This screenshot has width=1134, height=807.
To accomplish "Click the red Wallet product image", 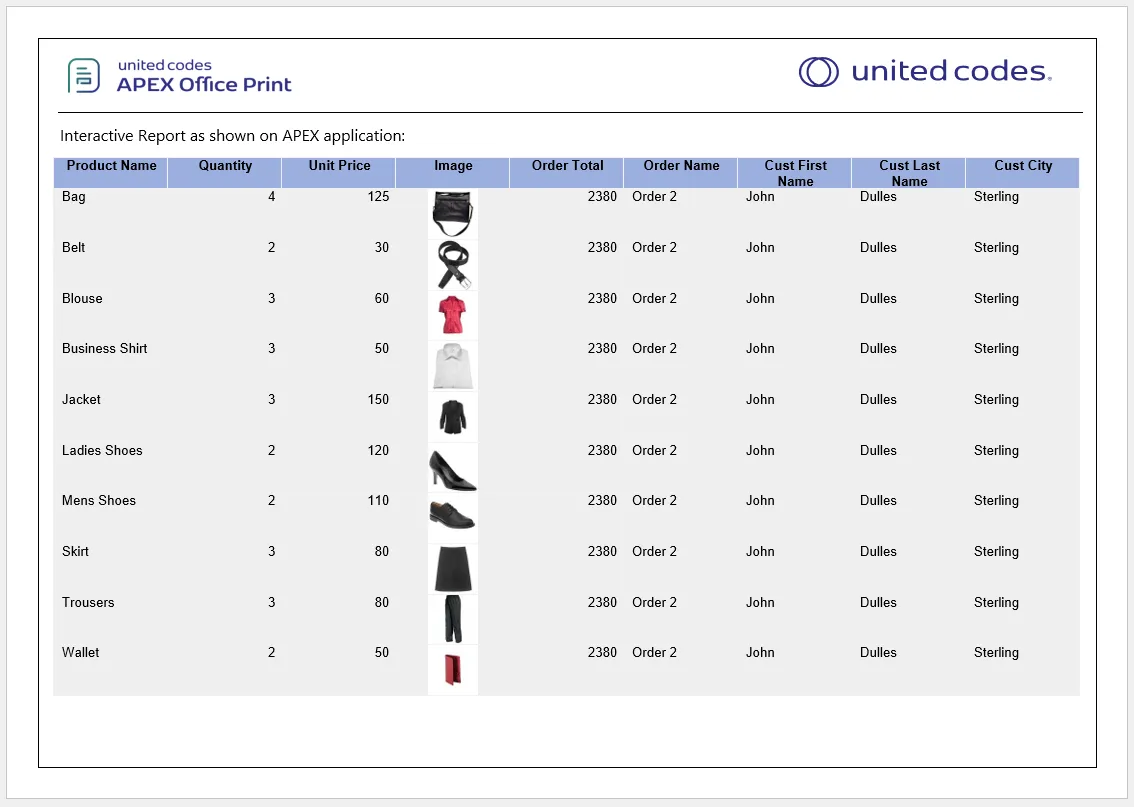I will tap(453, 670).
